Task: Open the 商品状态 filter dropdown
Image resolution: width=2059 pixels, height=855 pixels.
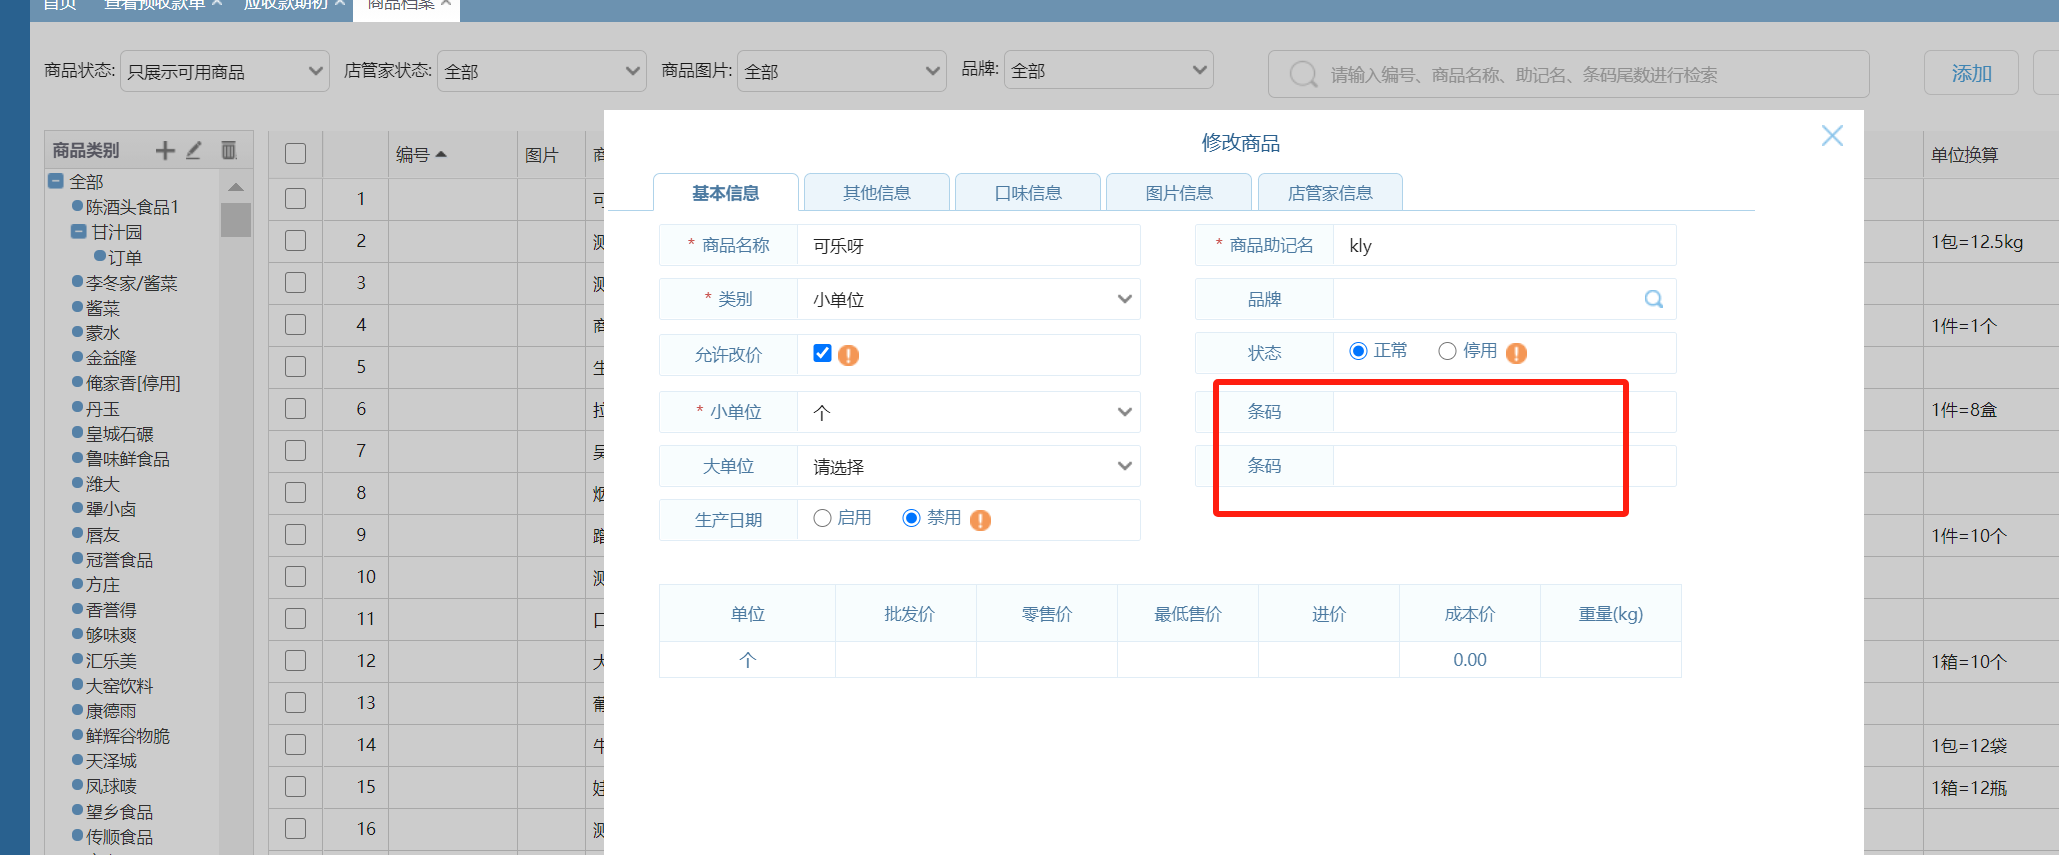Action: pos(224,71)
